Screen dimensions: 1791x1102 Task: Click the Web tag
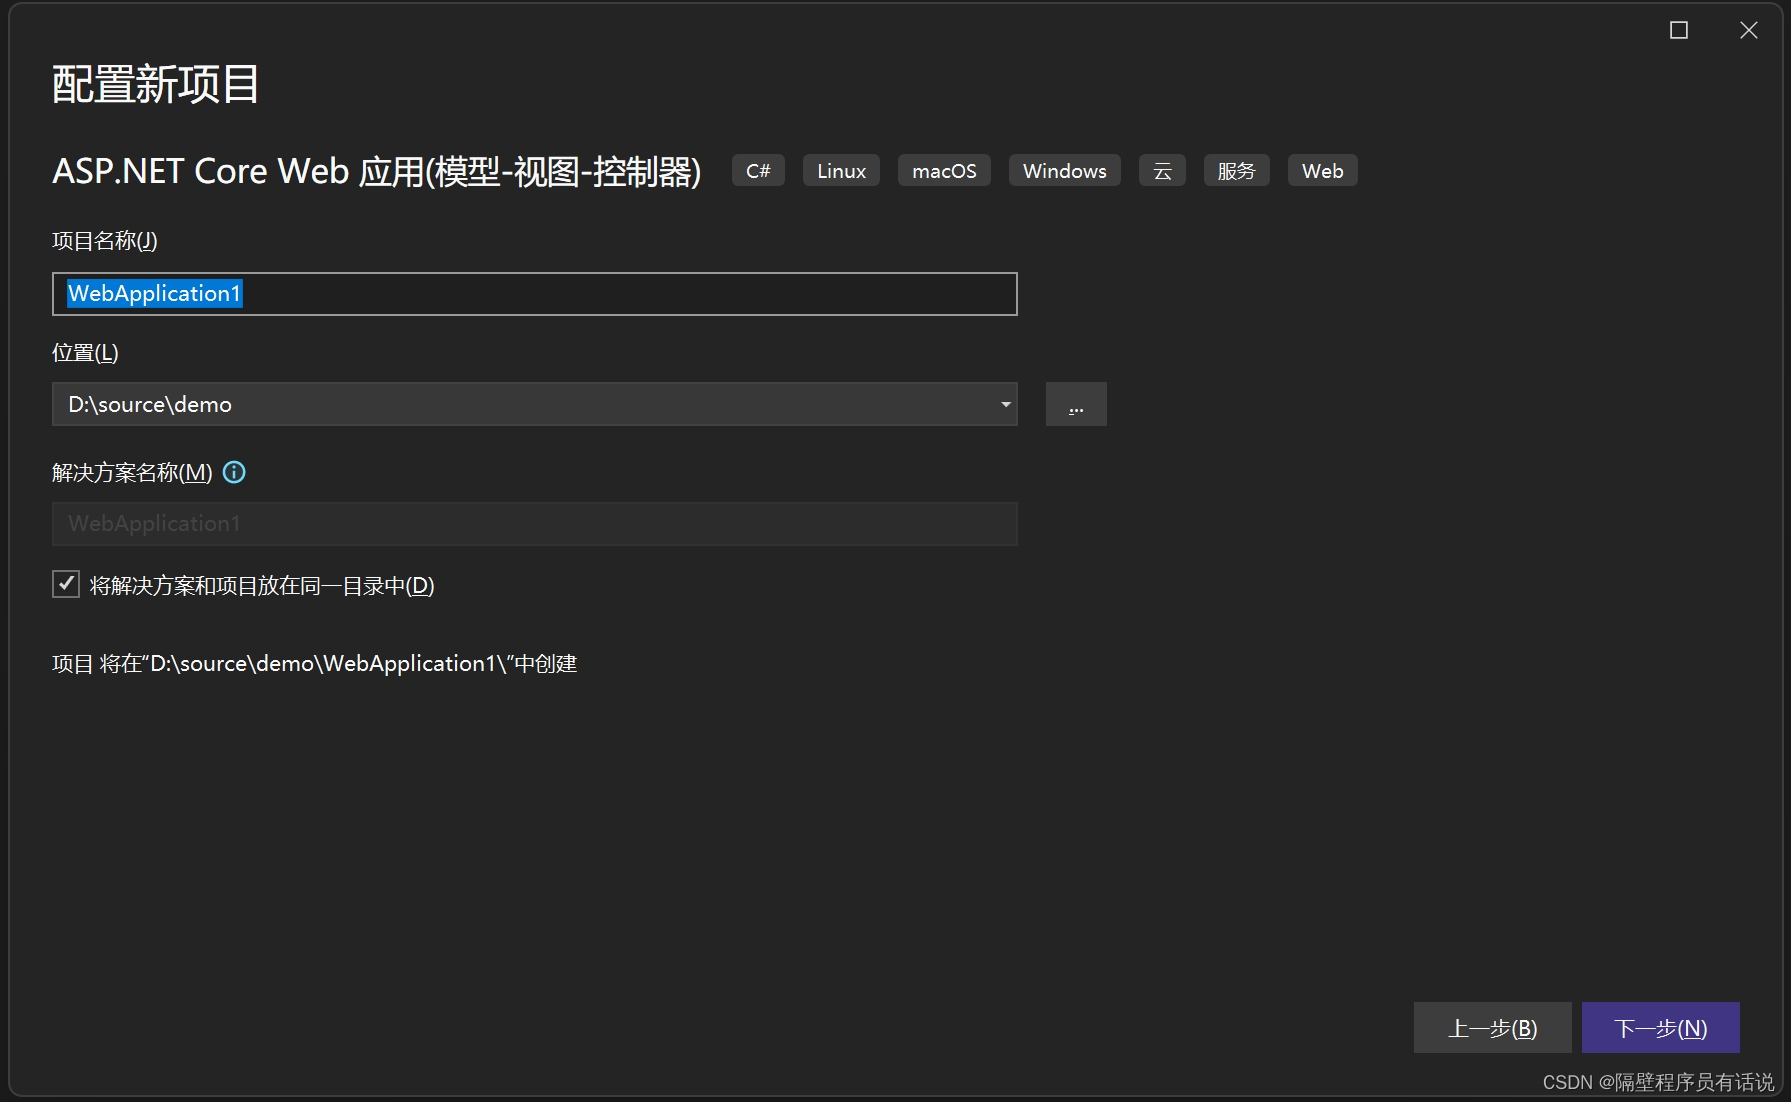[1322, 171]
